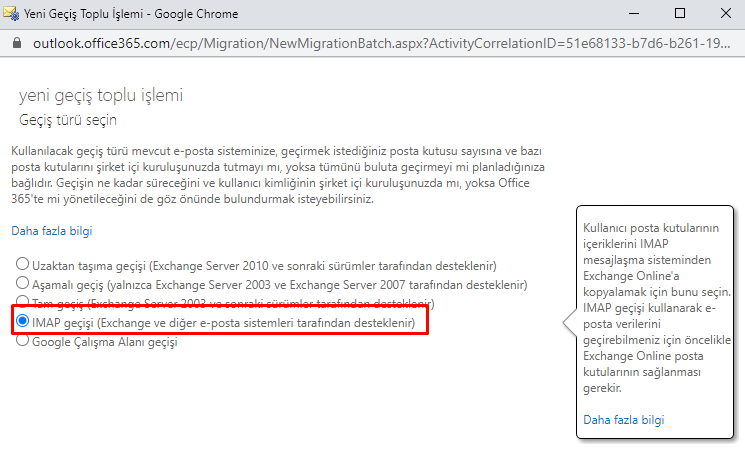This screenshot has height=455, width=745.
Task: Select the IMAP geçişi radio button
Action: coord(22,323)
